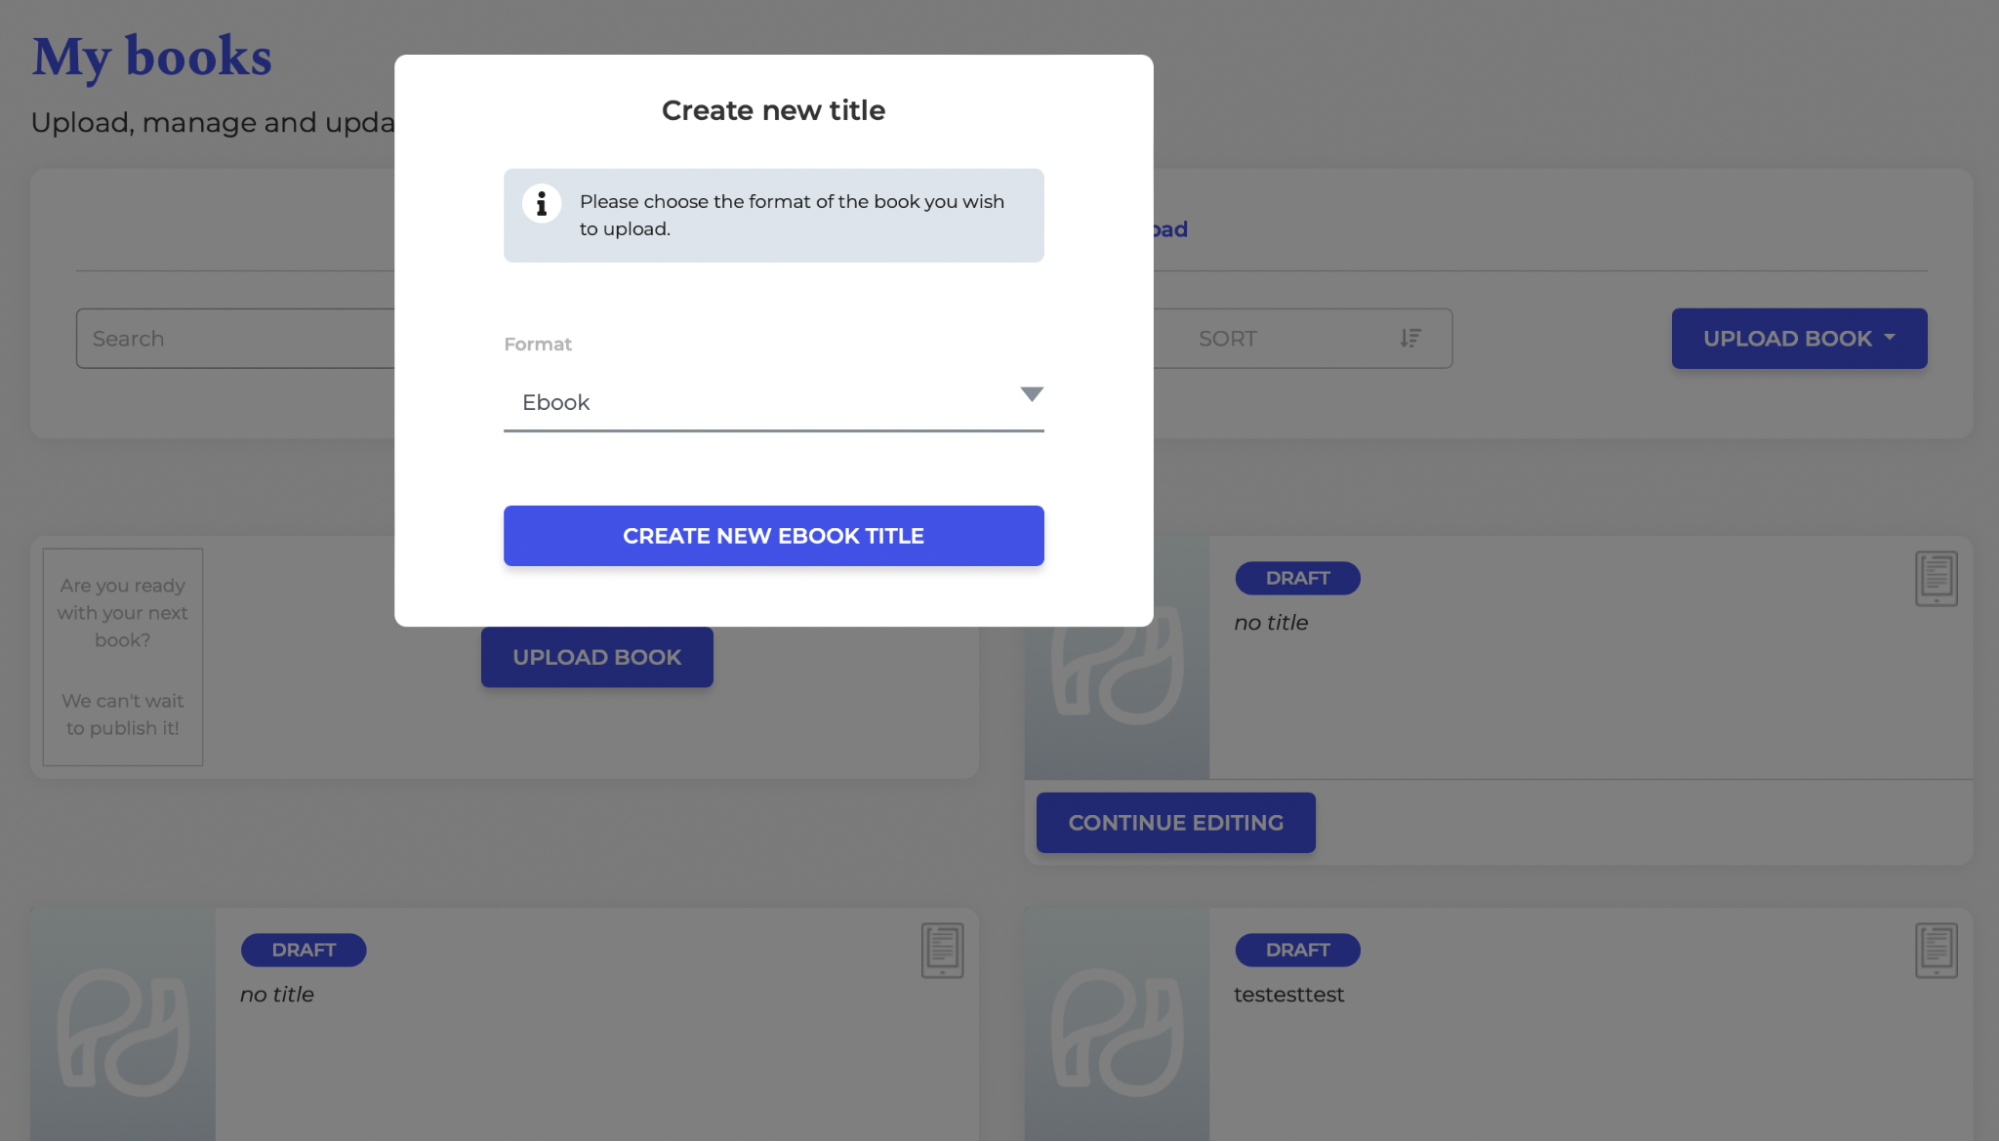This screenshot has width=1999, height=1142.
Task: Open the Ebook format selector dropdown
Action: [773, 401]
